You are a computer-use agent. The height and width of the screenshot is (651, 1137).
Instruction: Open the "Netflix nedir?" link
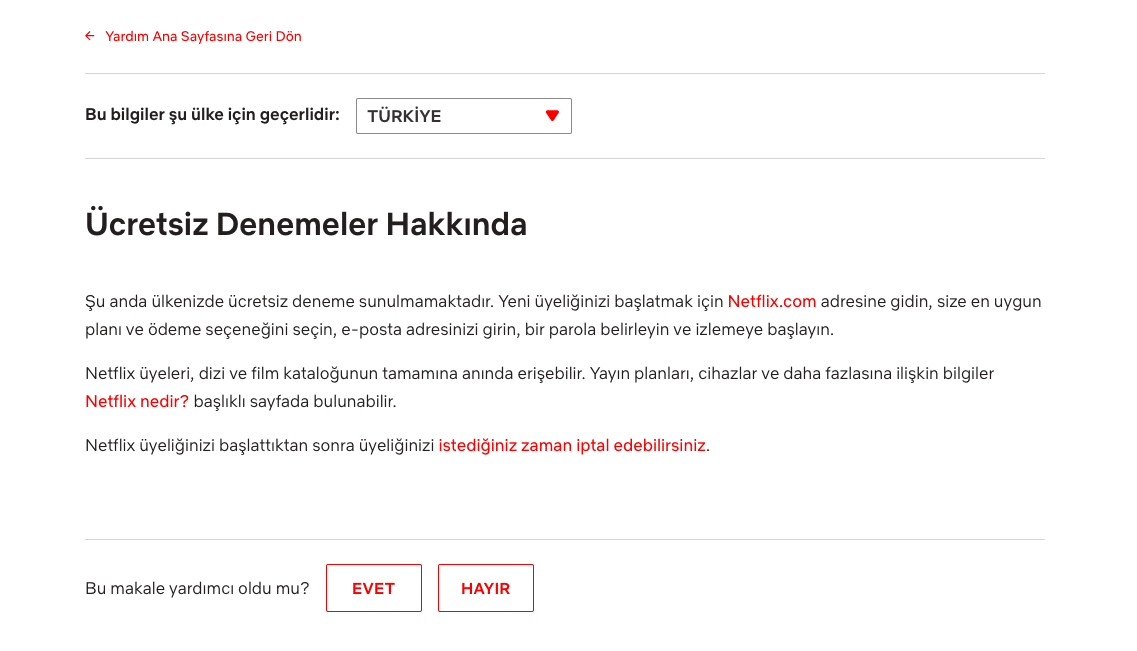point(137,402)
